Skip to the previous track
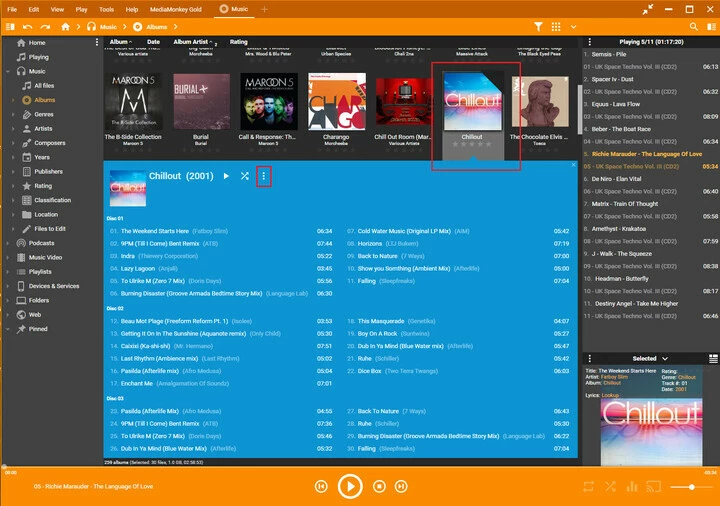 pos(321,486)
